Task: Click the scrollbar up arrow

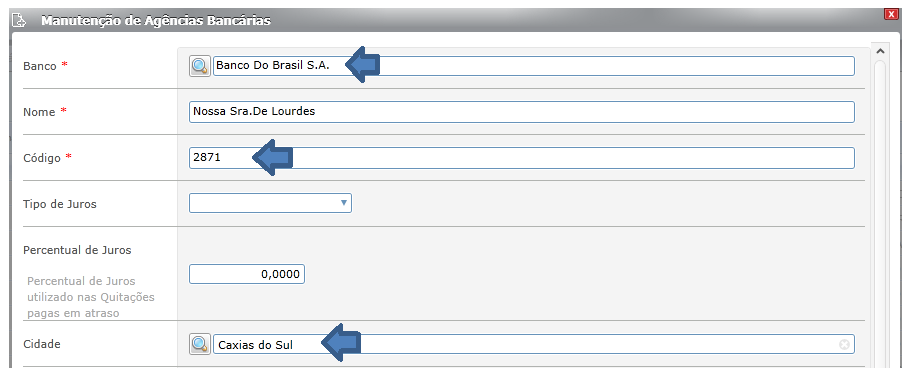Action: (x=879, y=51)
